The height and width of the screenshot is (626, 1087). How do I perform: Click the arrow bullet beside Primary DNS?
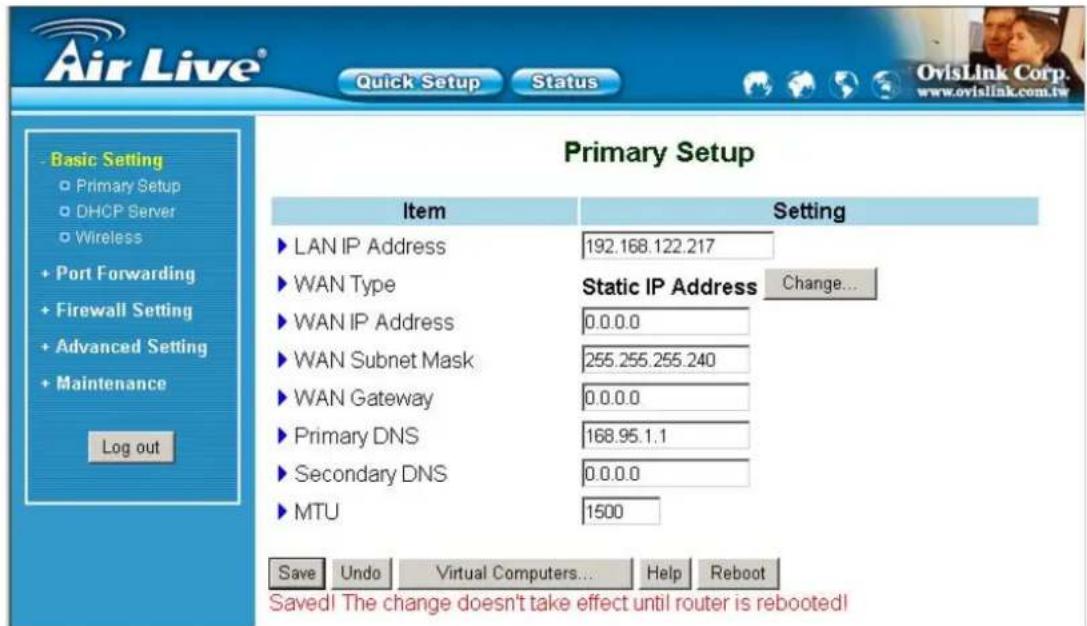pyautogui.click(x=282, y=436)
